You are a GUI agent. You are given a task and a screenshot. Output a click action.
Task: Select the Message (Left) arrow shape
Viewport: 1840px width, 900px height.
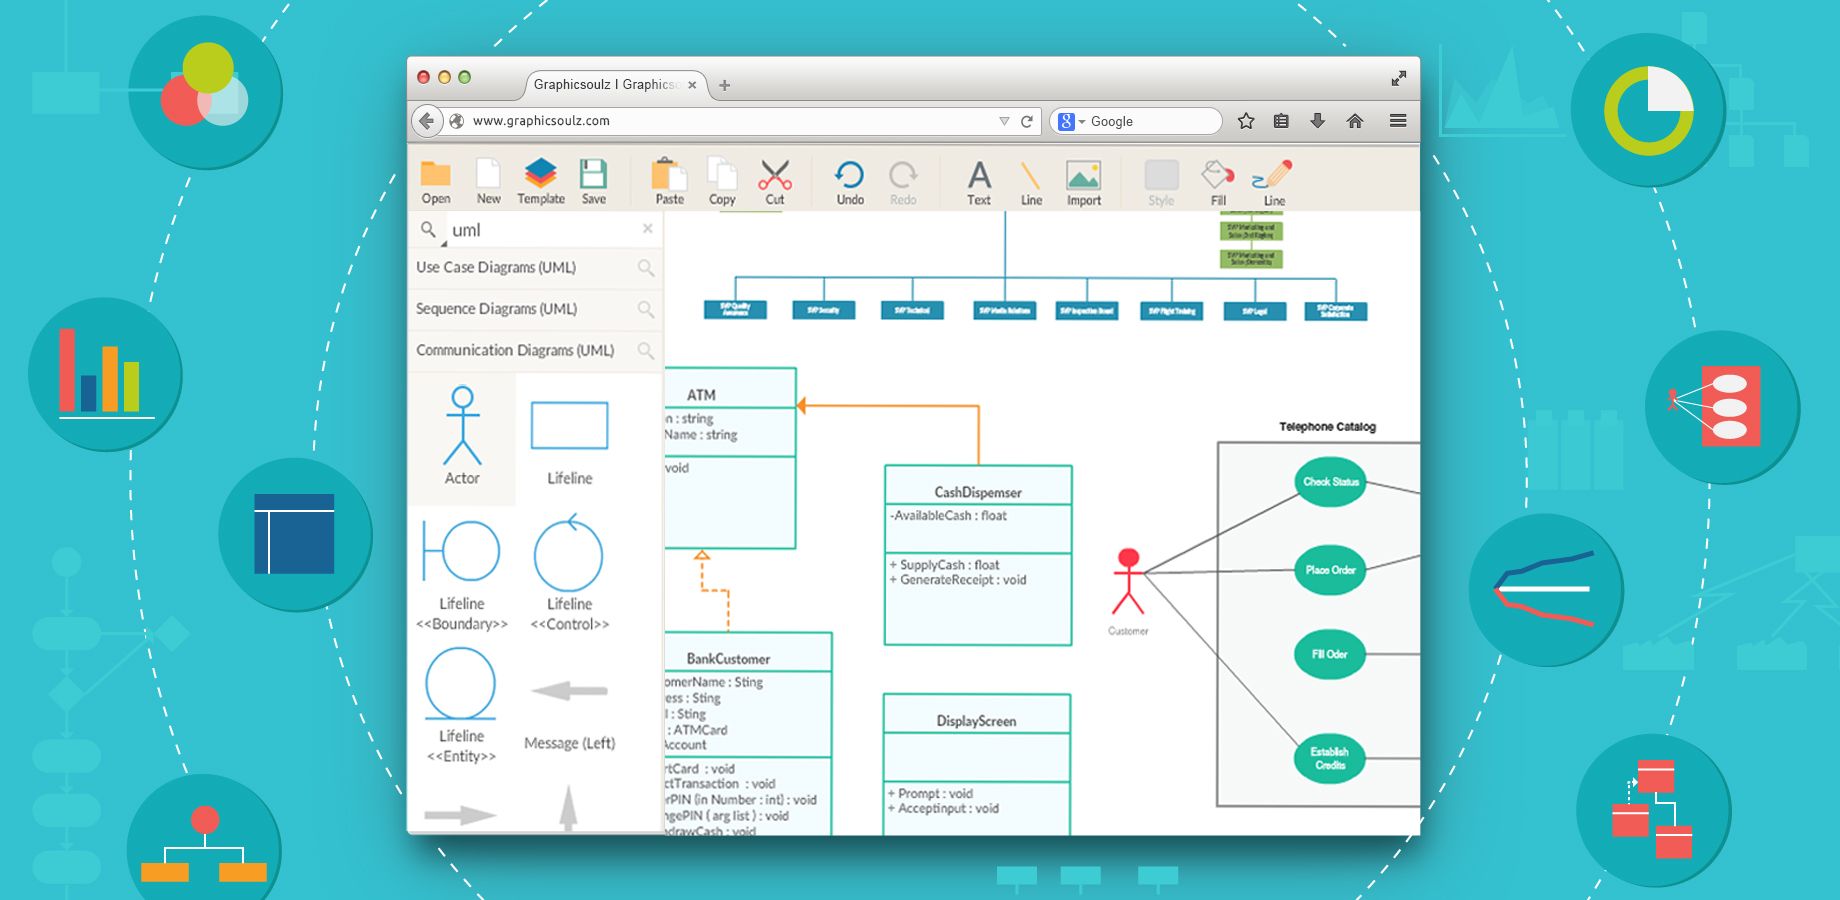[x=569, y=691]
